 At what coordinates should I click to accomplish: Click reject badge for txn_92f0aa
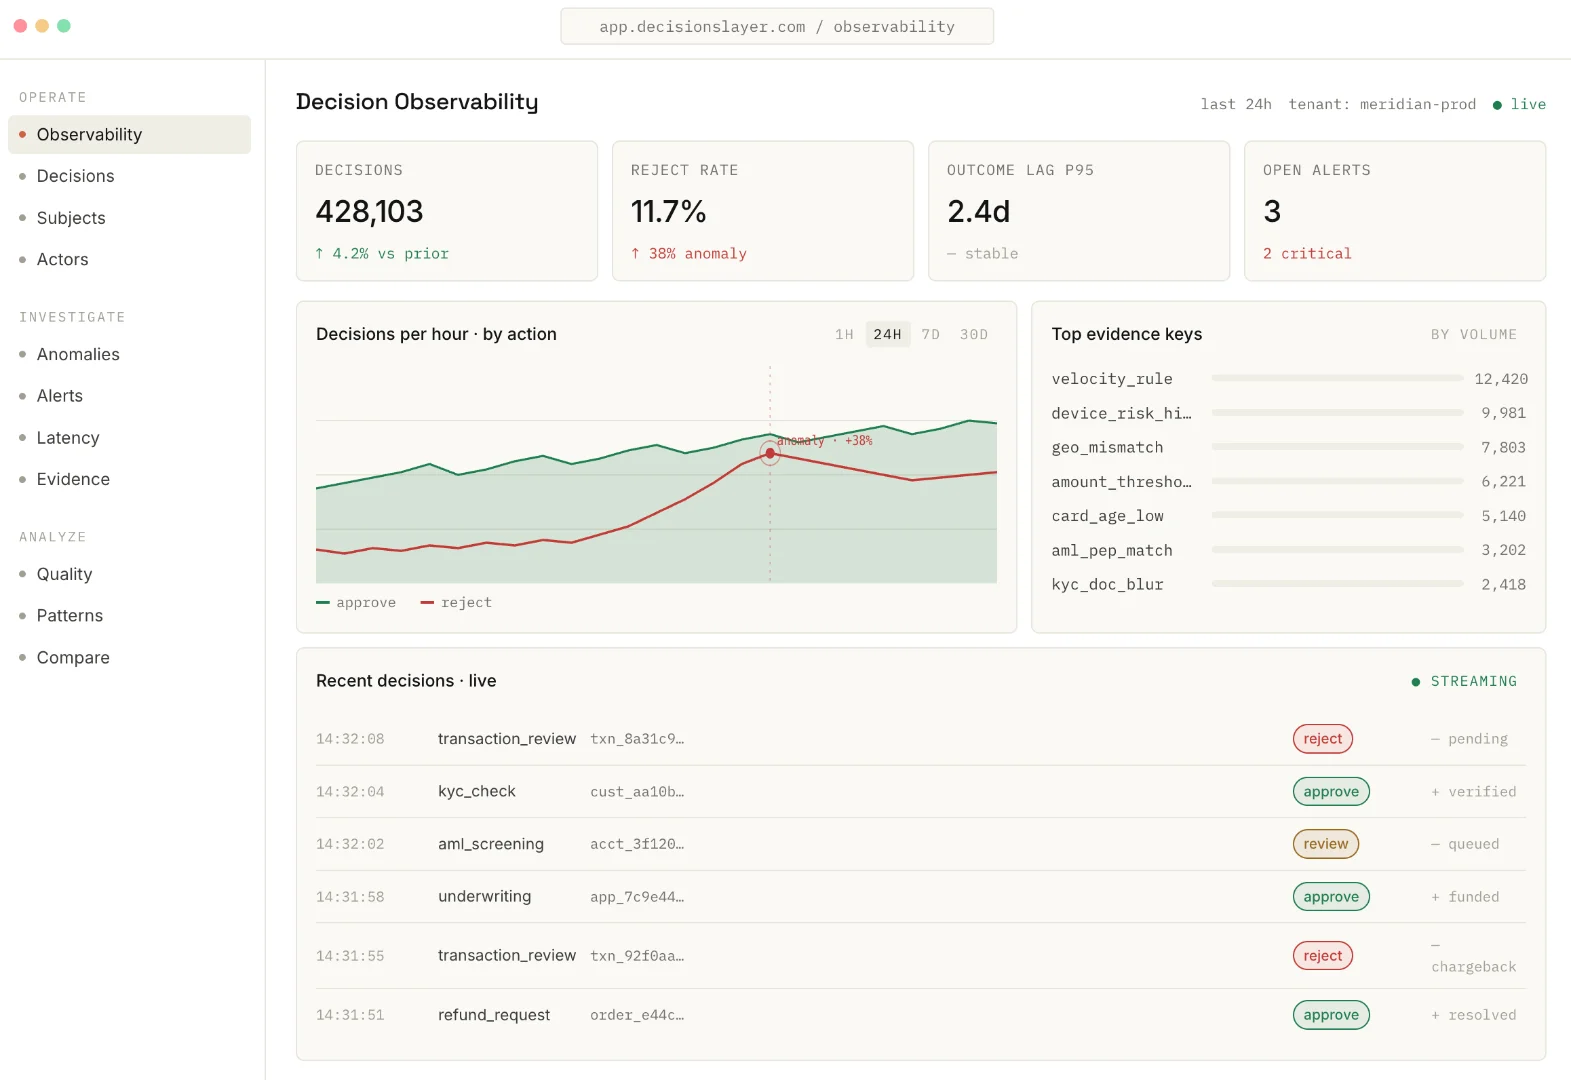[x=1322, y=956]
